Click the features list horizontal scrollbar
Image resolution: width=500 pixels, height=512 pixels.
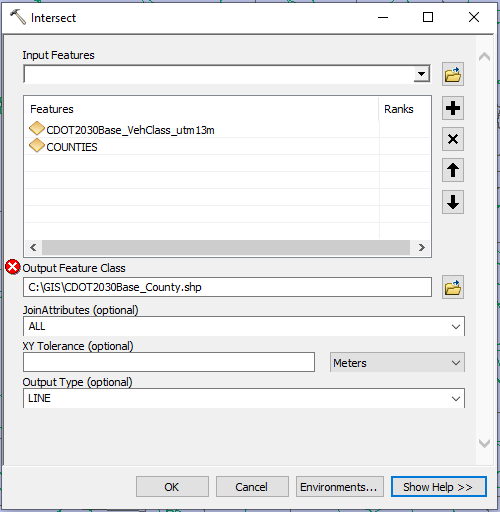(226, 248)
